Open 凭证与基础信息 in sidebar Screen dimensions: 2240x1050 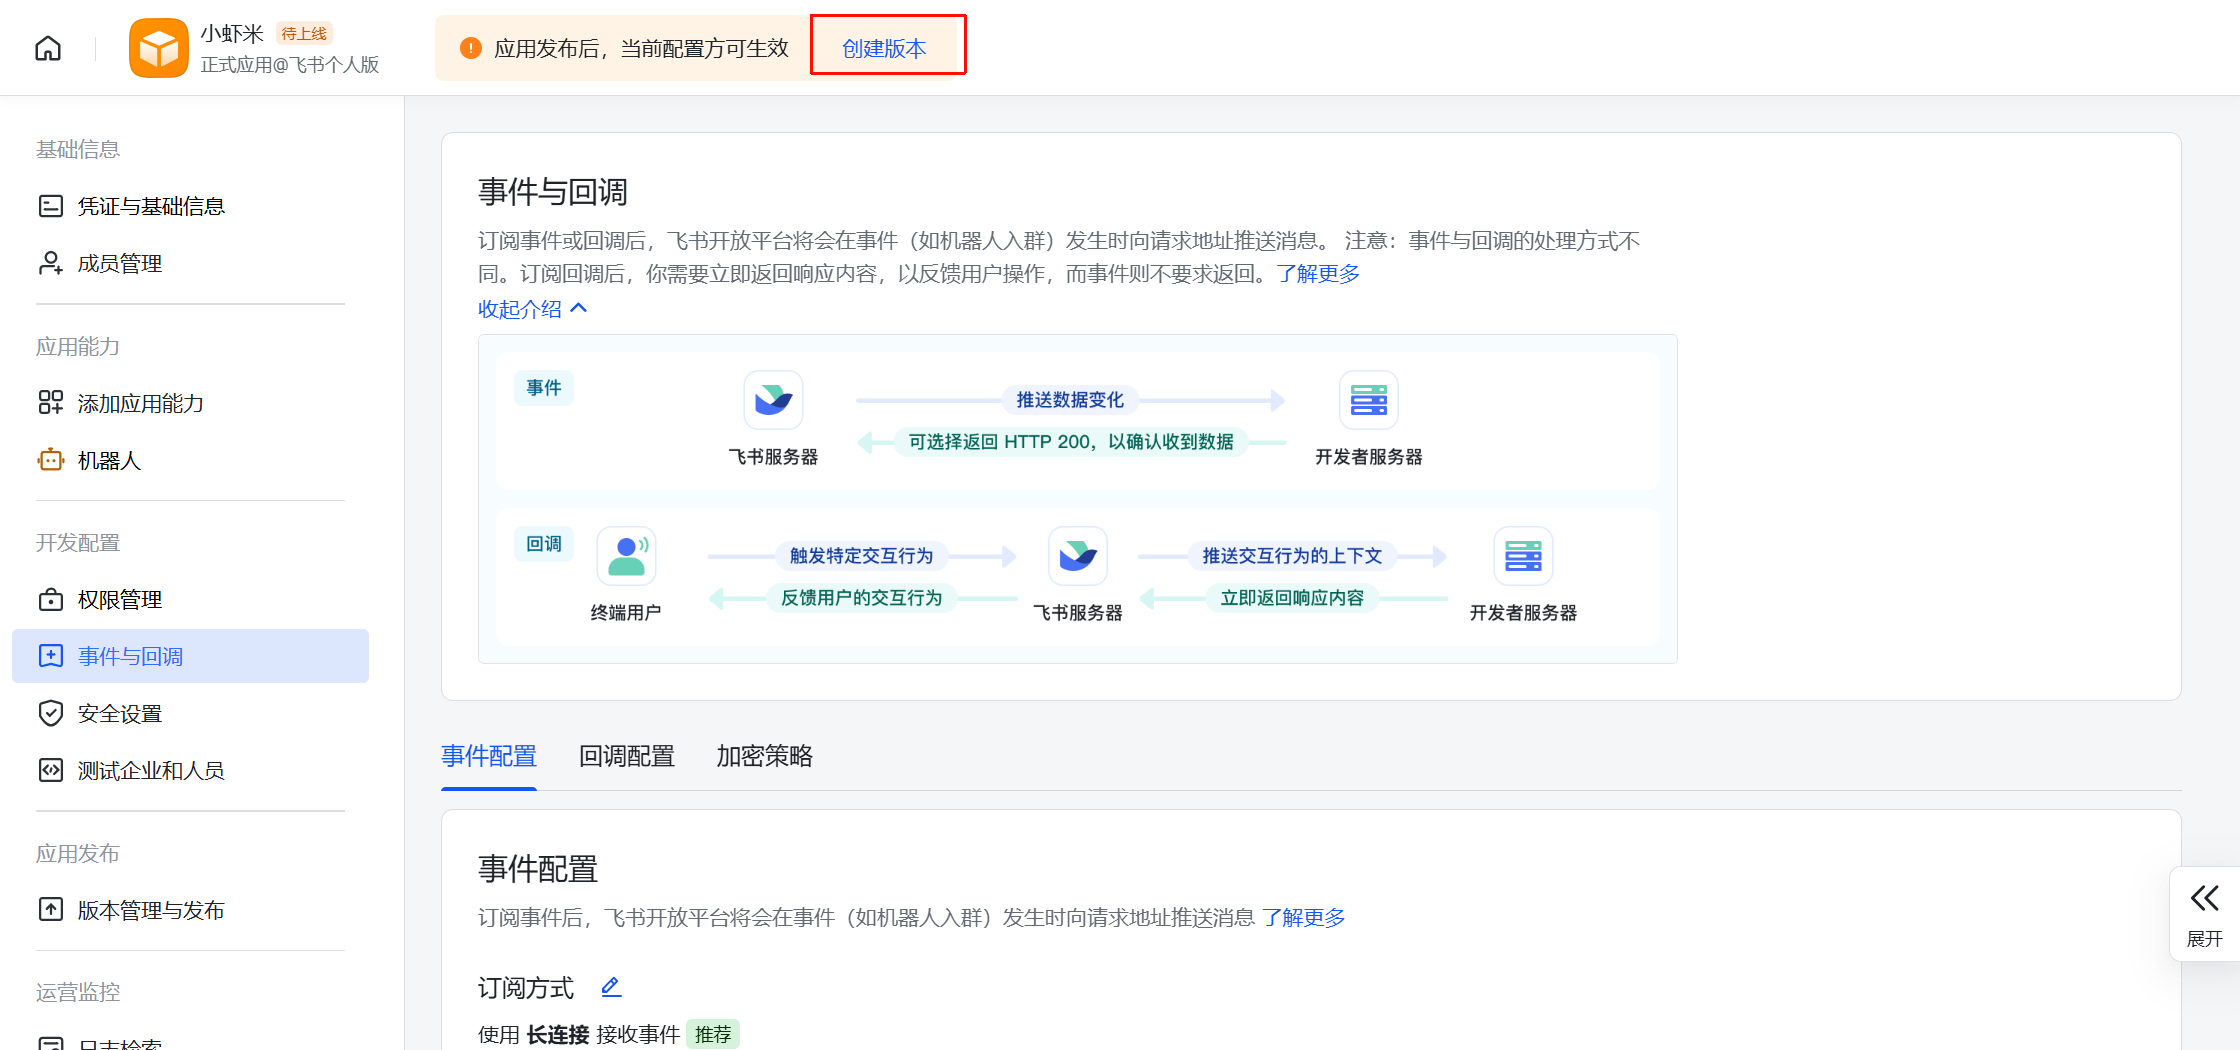coord(151,206)
